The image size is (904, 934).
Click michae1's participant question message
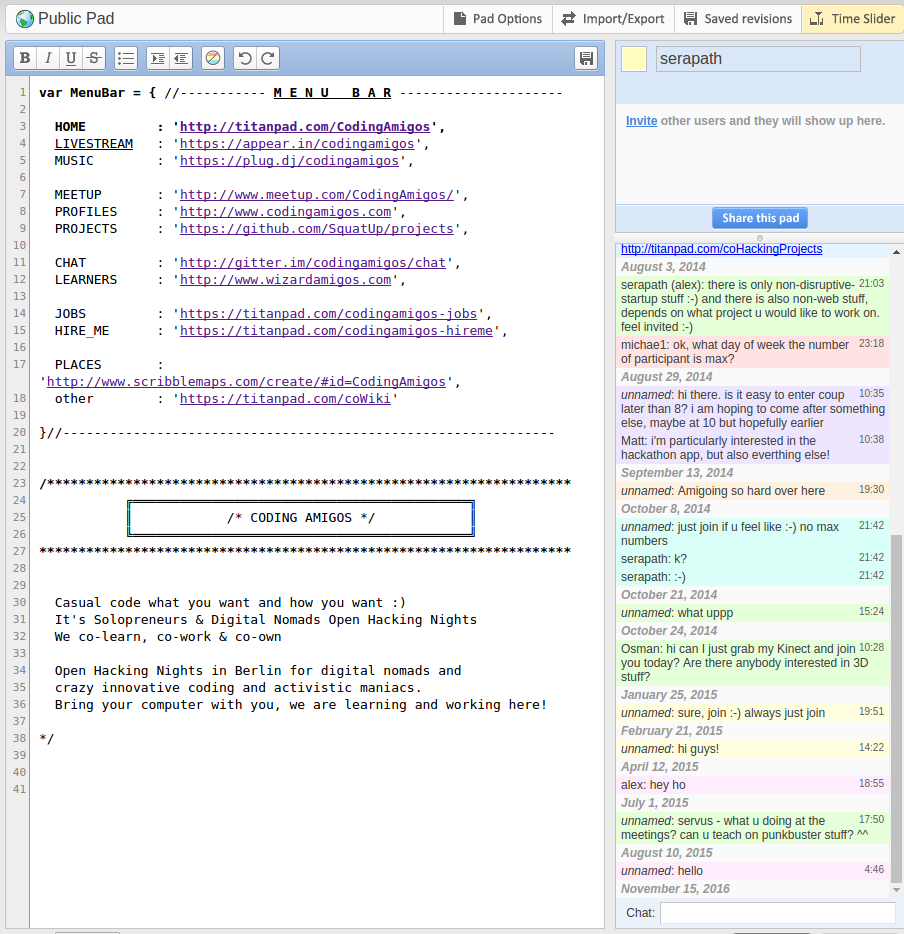(x=753, y=351)
